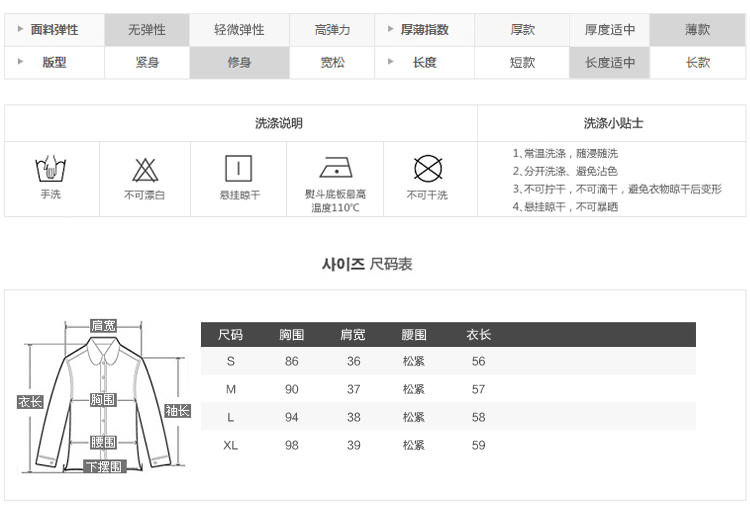Image resolution: width=750 pixels, height=506 pixels.
Task: Click the 袖长 label on shirt diagram
Action: 177,410
